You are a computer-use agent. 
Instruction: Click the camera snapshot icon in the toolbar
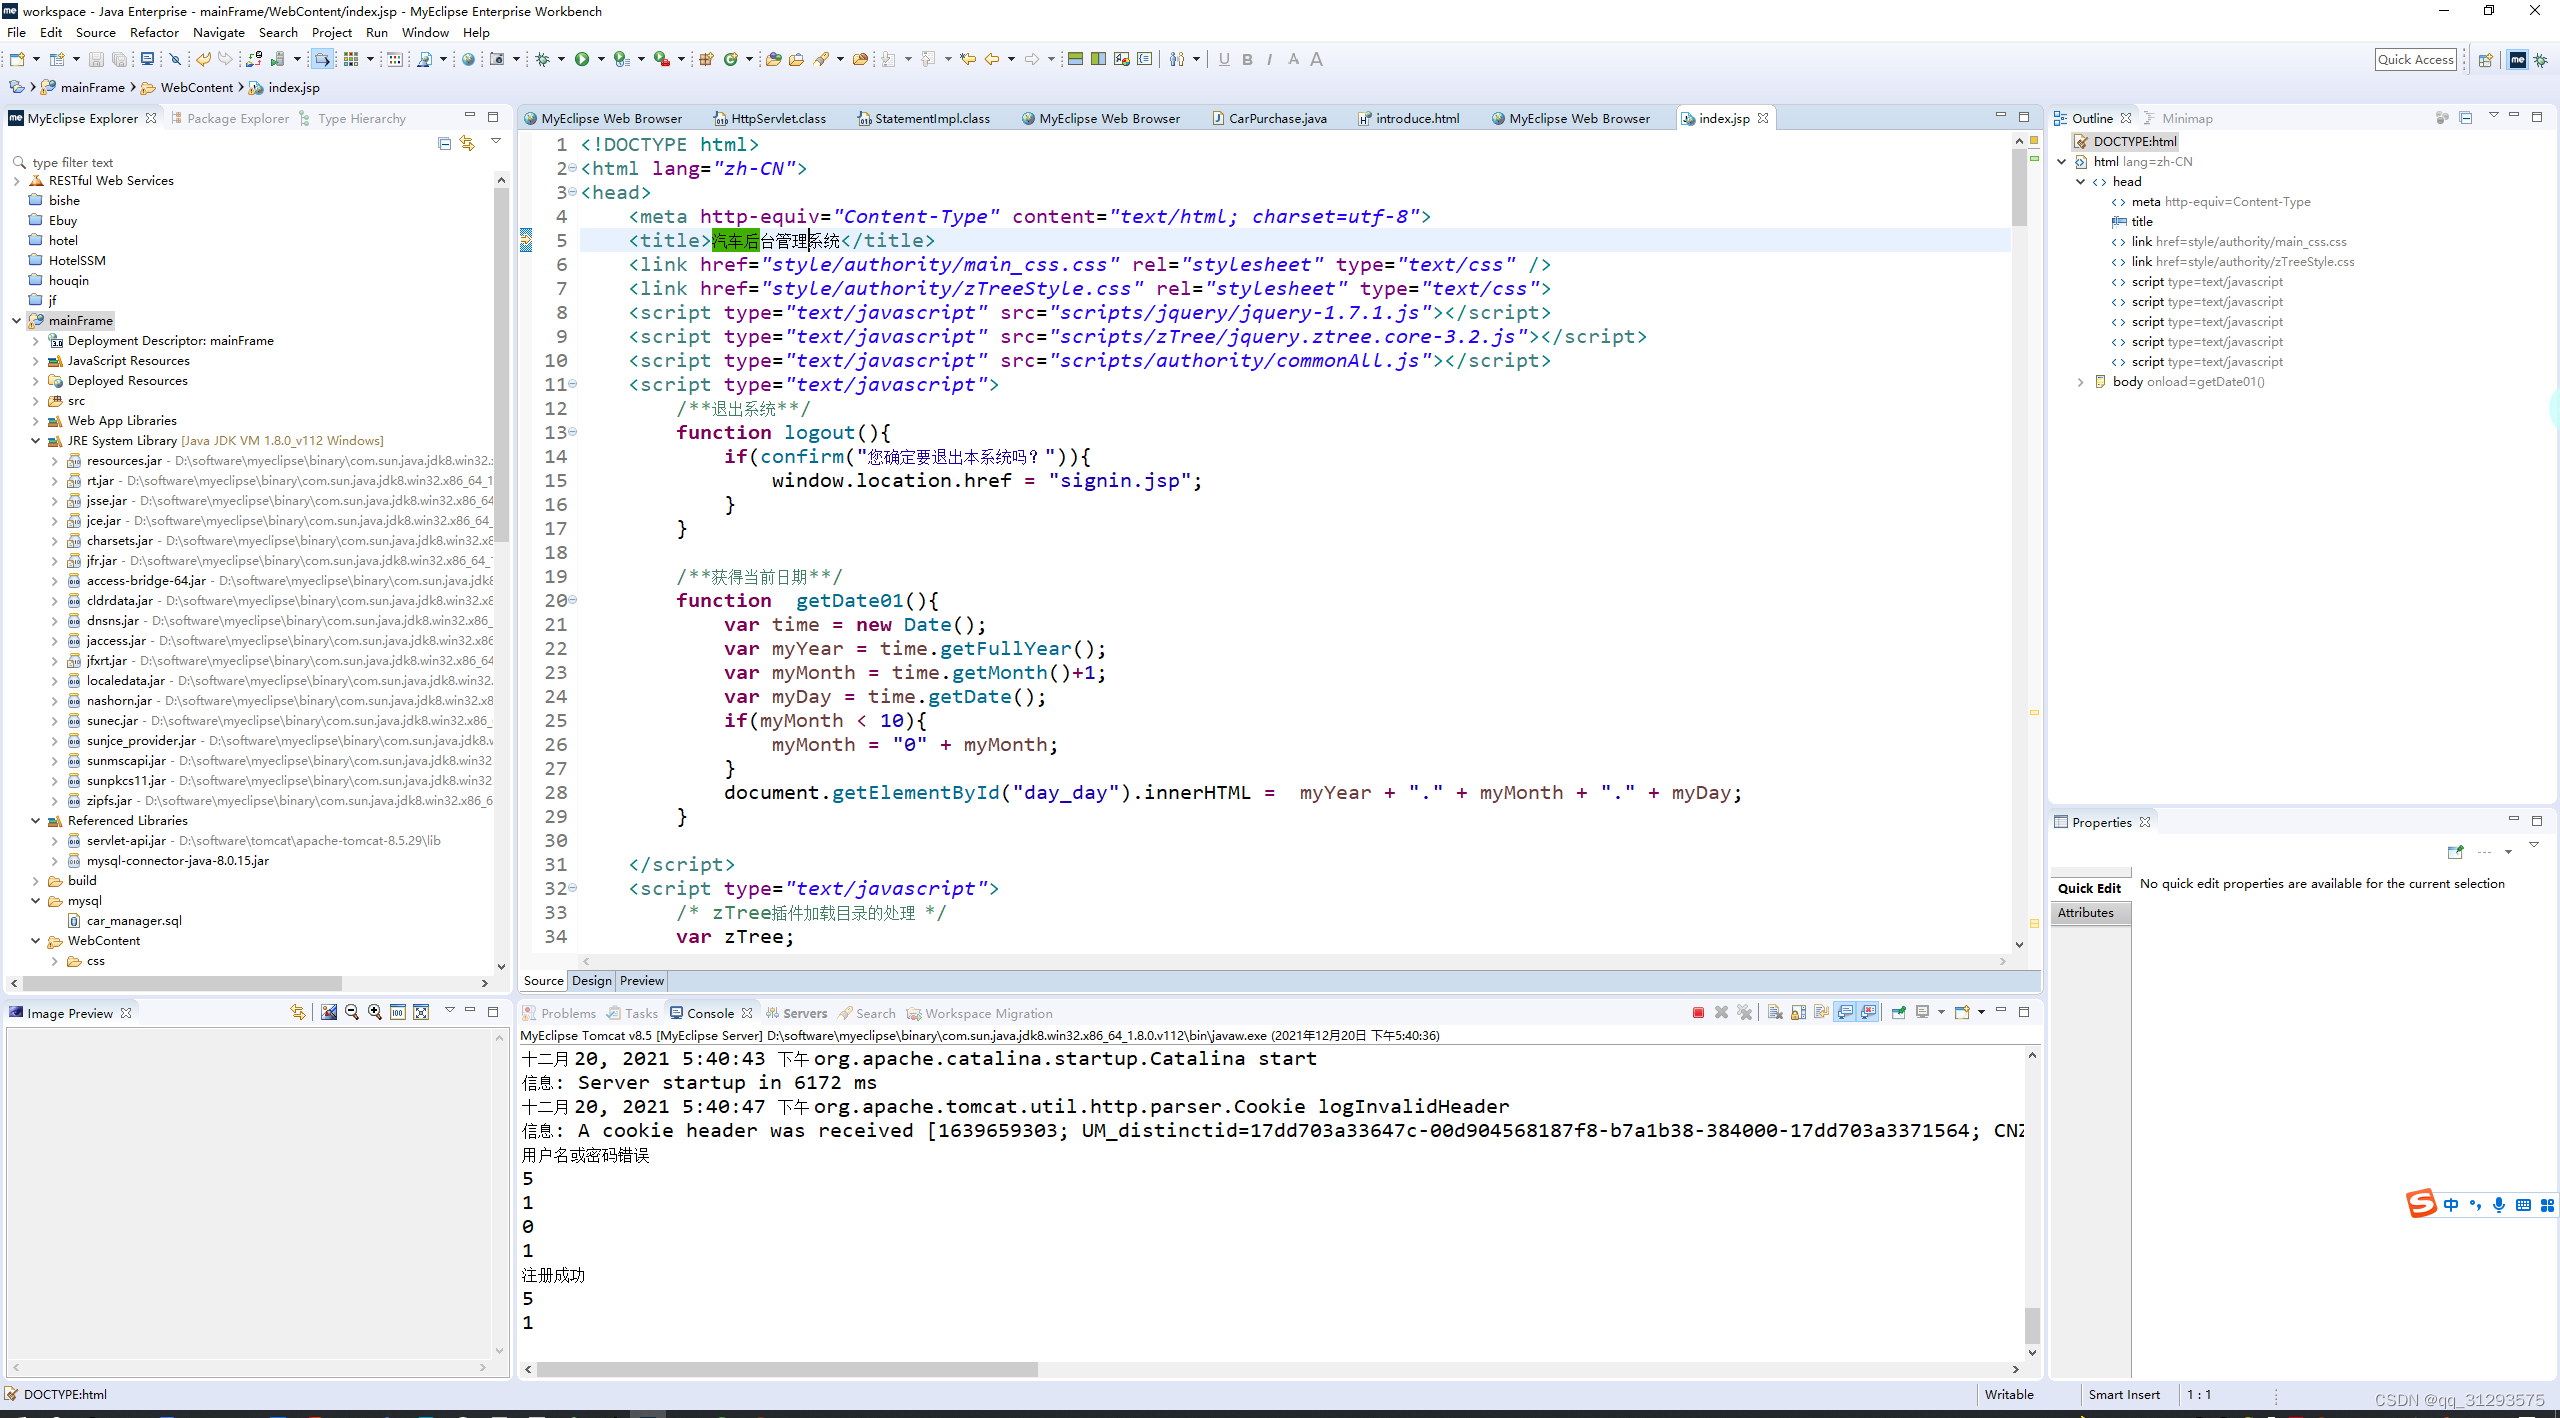tap(497, 60)
